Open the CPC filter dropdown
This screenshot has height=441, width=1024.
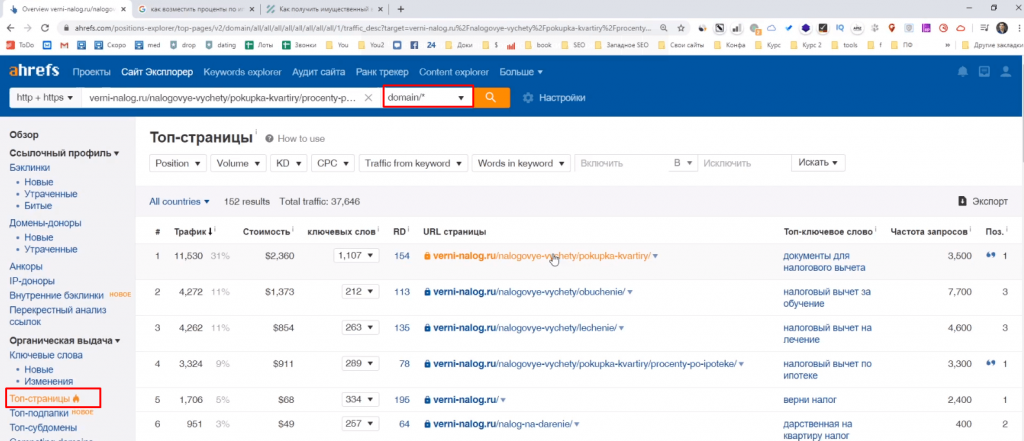click(x=332, y=163)
